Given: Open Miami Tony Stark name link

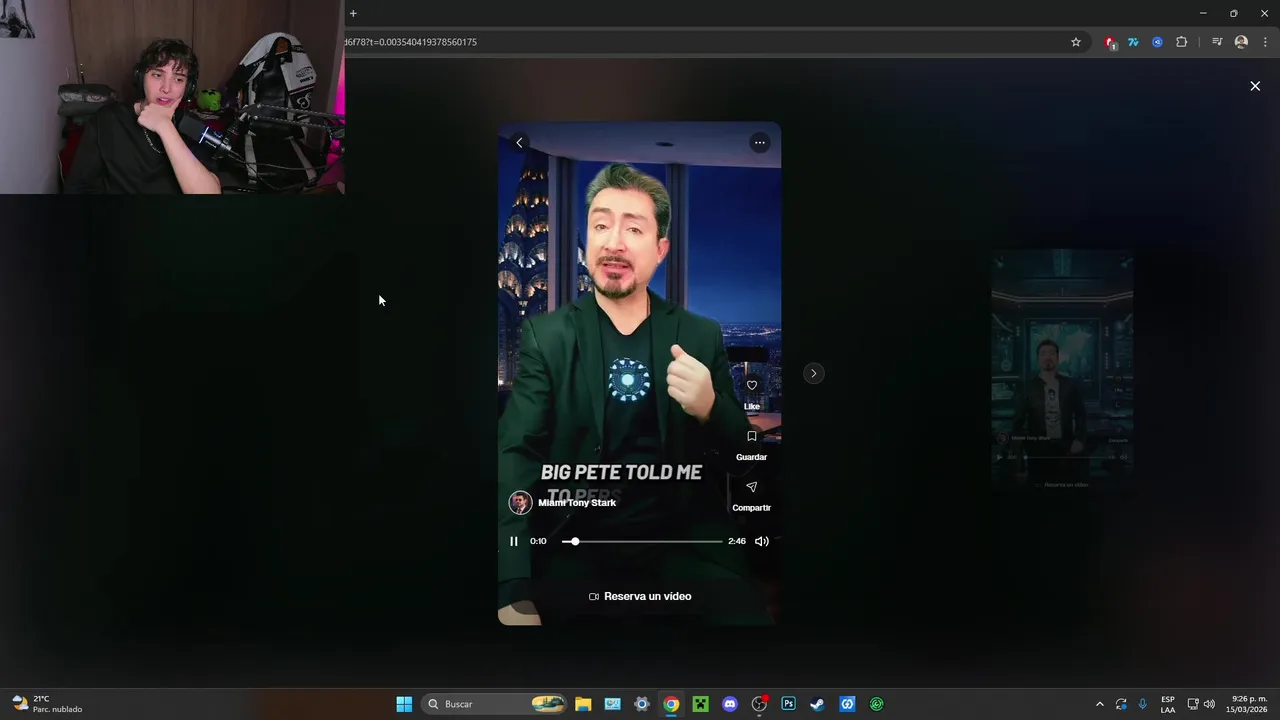Looking at the screenshot, I should coord(577,503).
